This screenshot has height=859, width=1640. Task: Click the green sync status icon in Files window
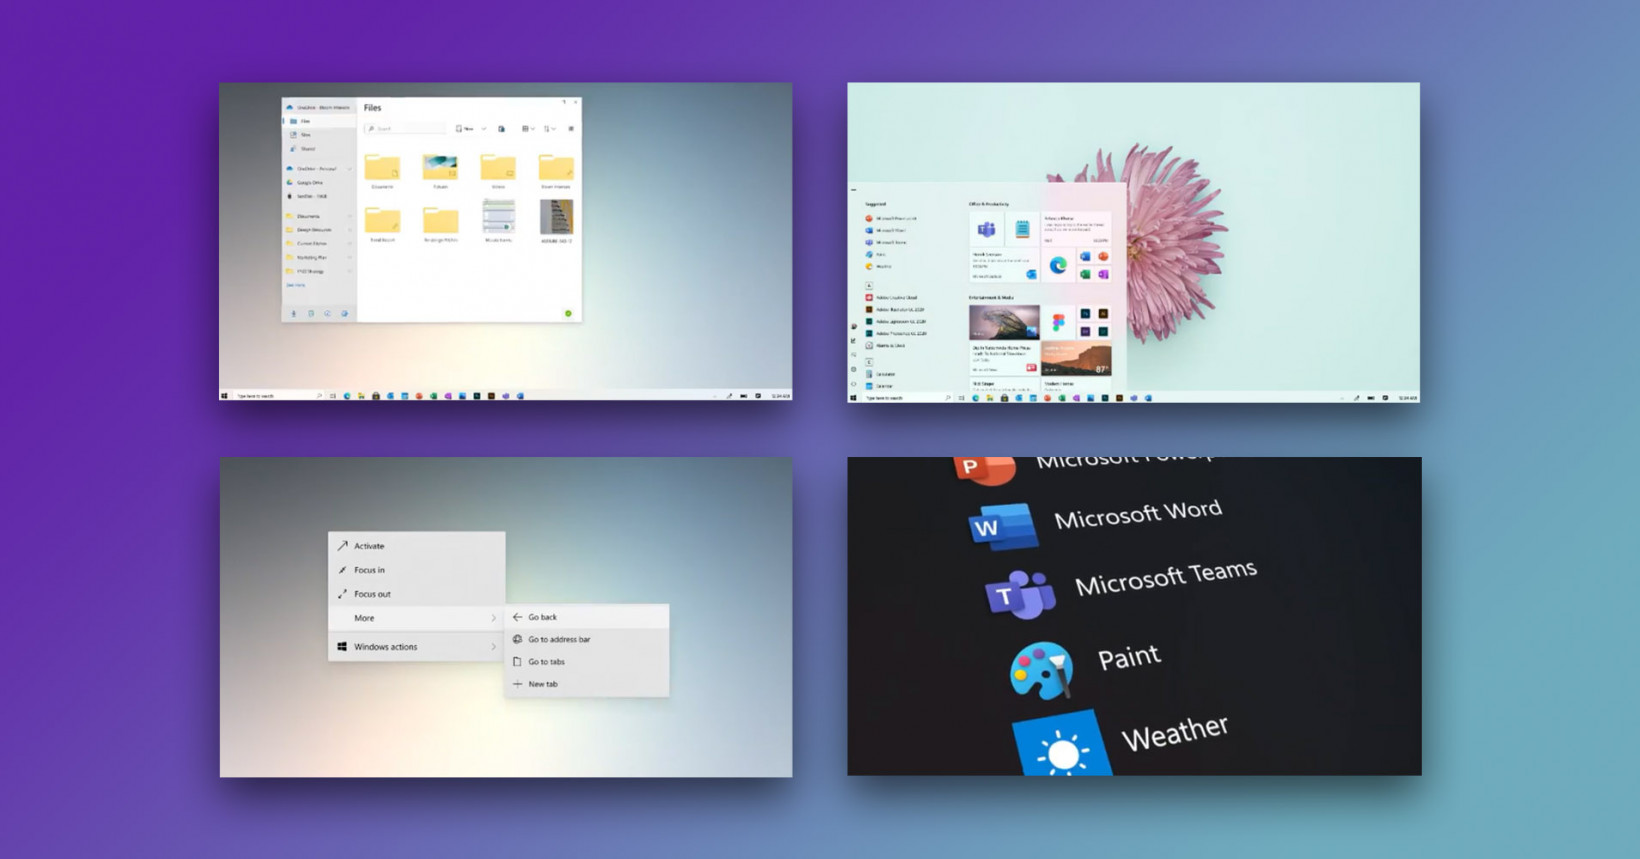[568, 314]
